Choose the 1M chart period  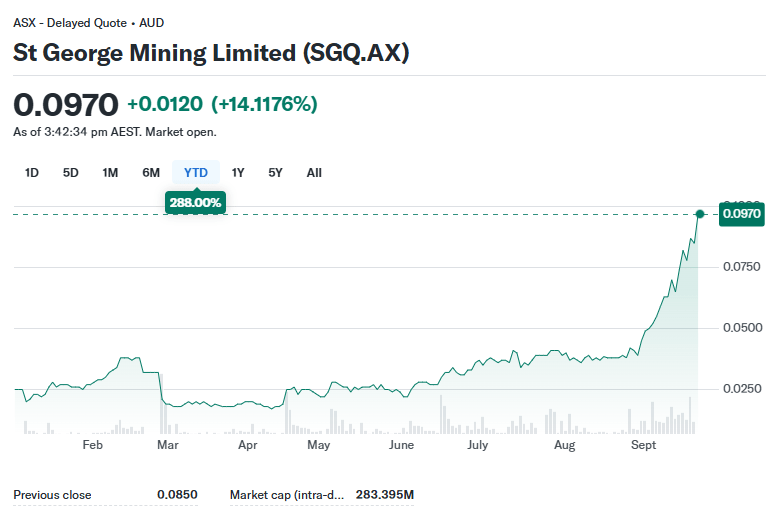click(110, 173)
